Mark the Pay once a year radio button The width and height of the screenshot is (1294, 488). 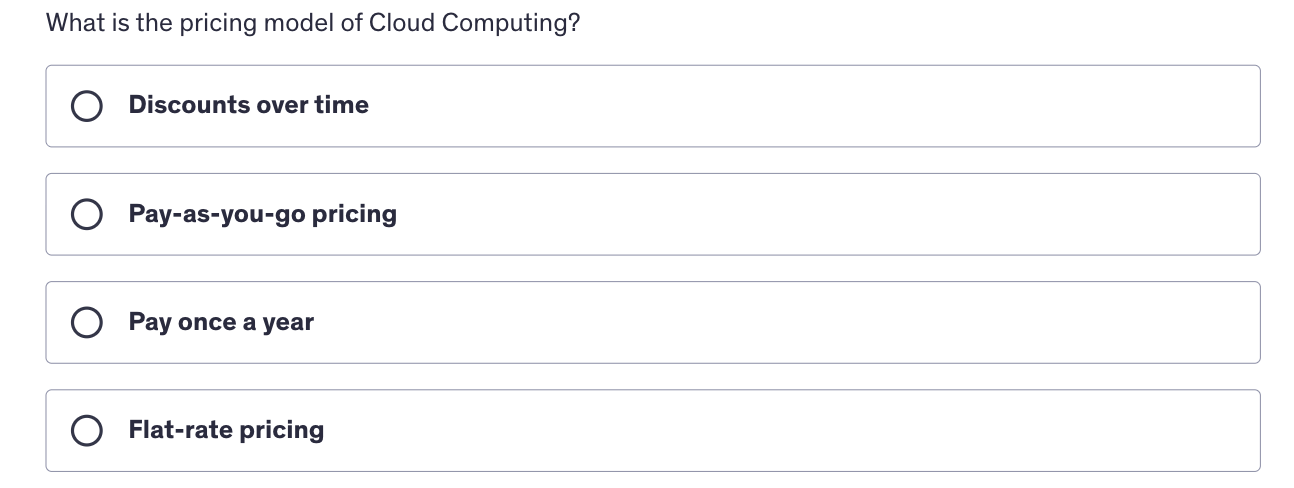[87, 322]
